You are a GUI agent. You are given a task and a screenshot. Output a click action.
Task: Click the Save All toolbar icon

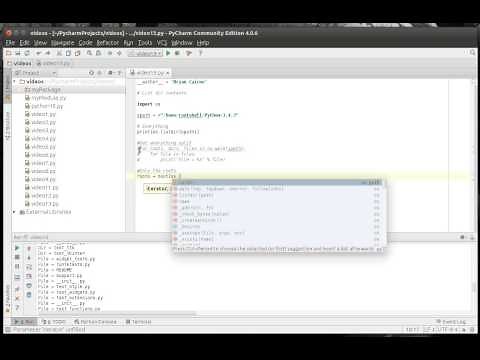[x=18, y=53]
